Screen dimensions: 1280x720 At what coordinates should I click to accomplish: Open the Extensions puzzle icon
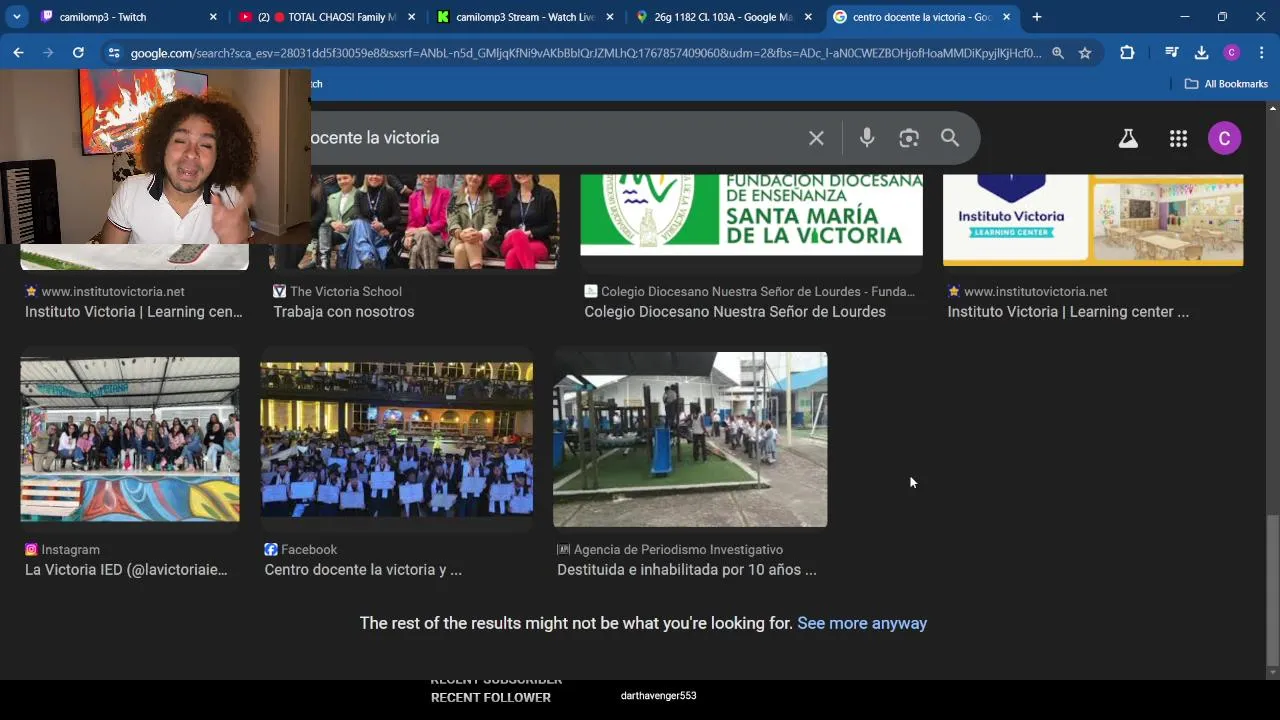pos(1127,53)
